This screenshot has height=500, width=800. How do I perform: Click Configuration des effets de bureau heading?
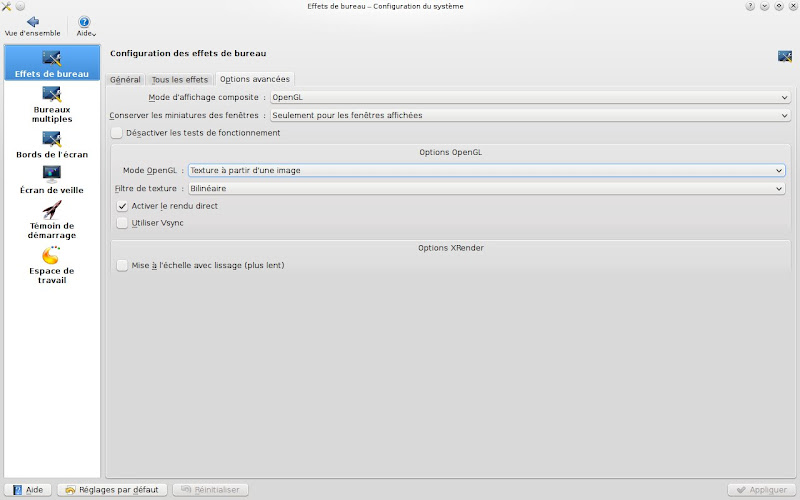[x=188, y=53]
